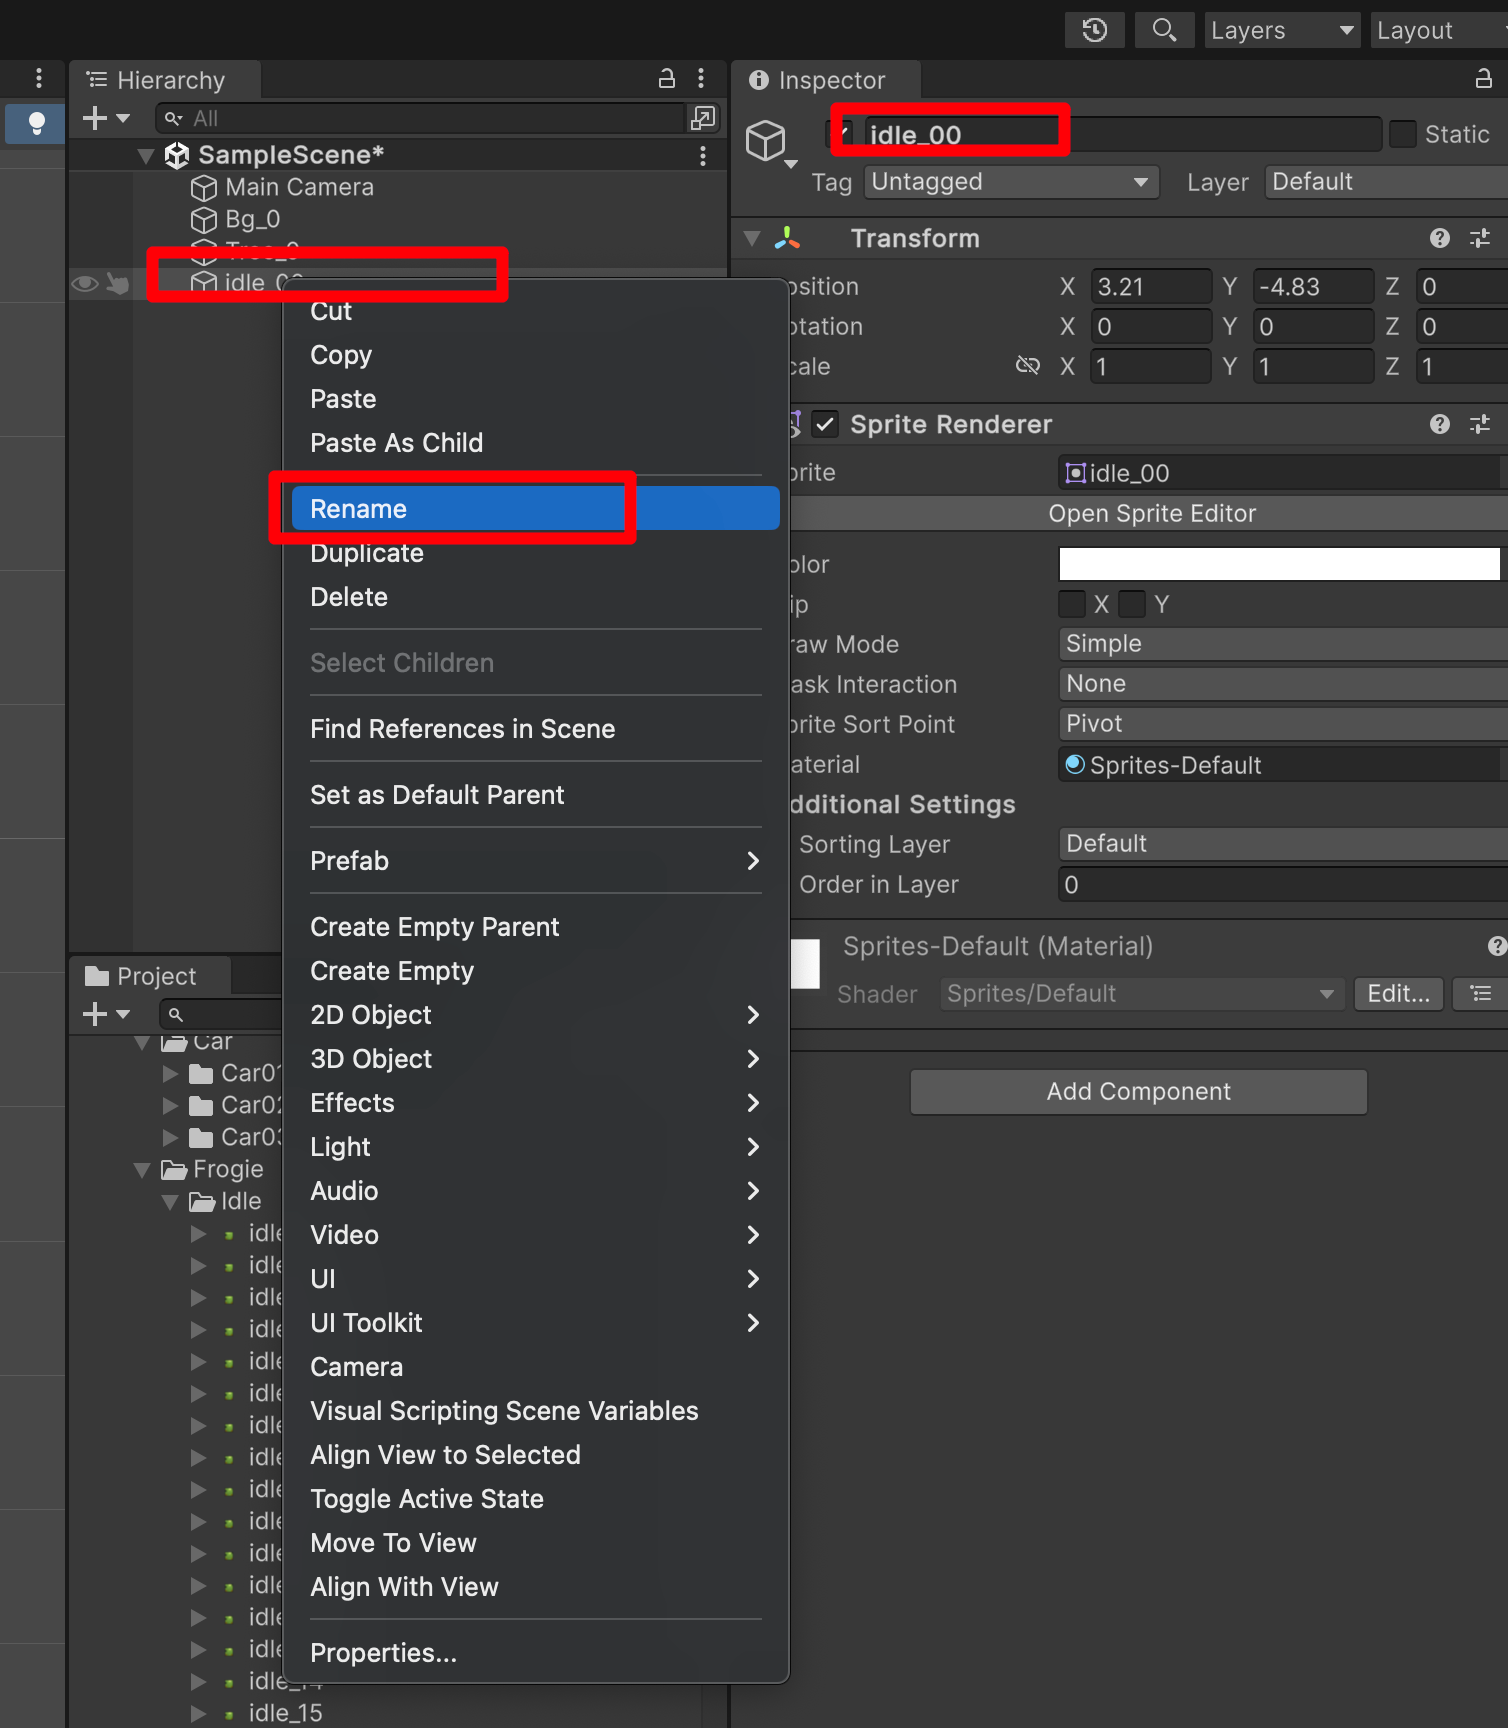Lock the Hierarchy panel with the padlock
Screen dimensions: 1508x1728
point(667,78)
